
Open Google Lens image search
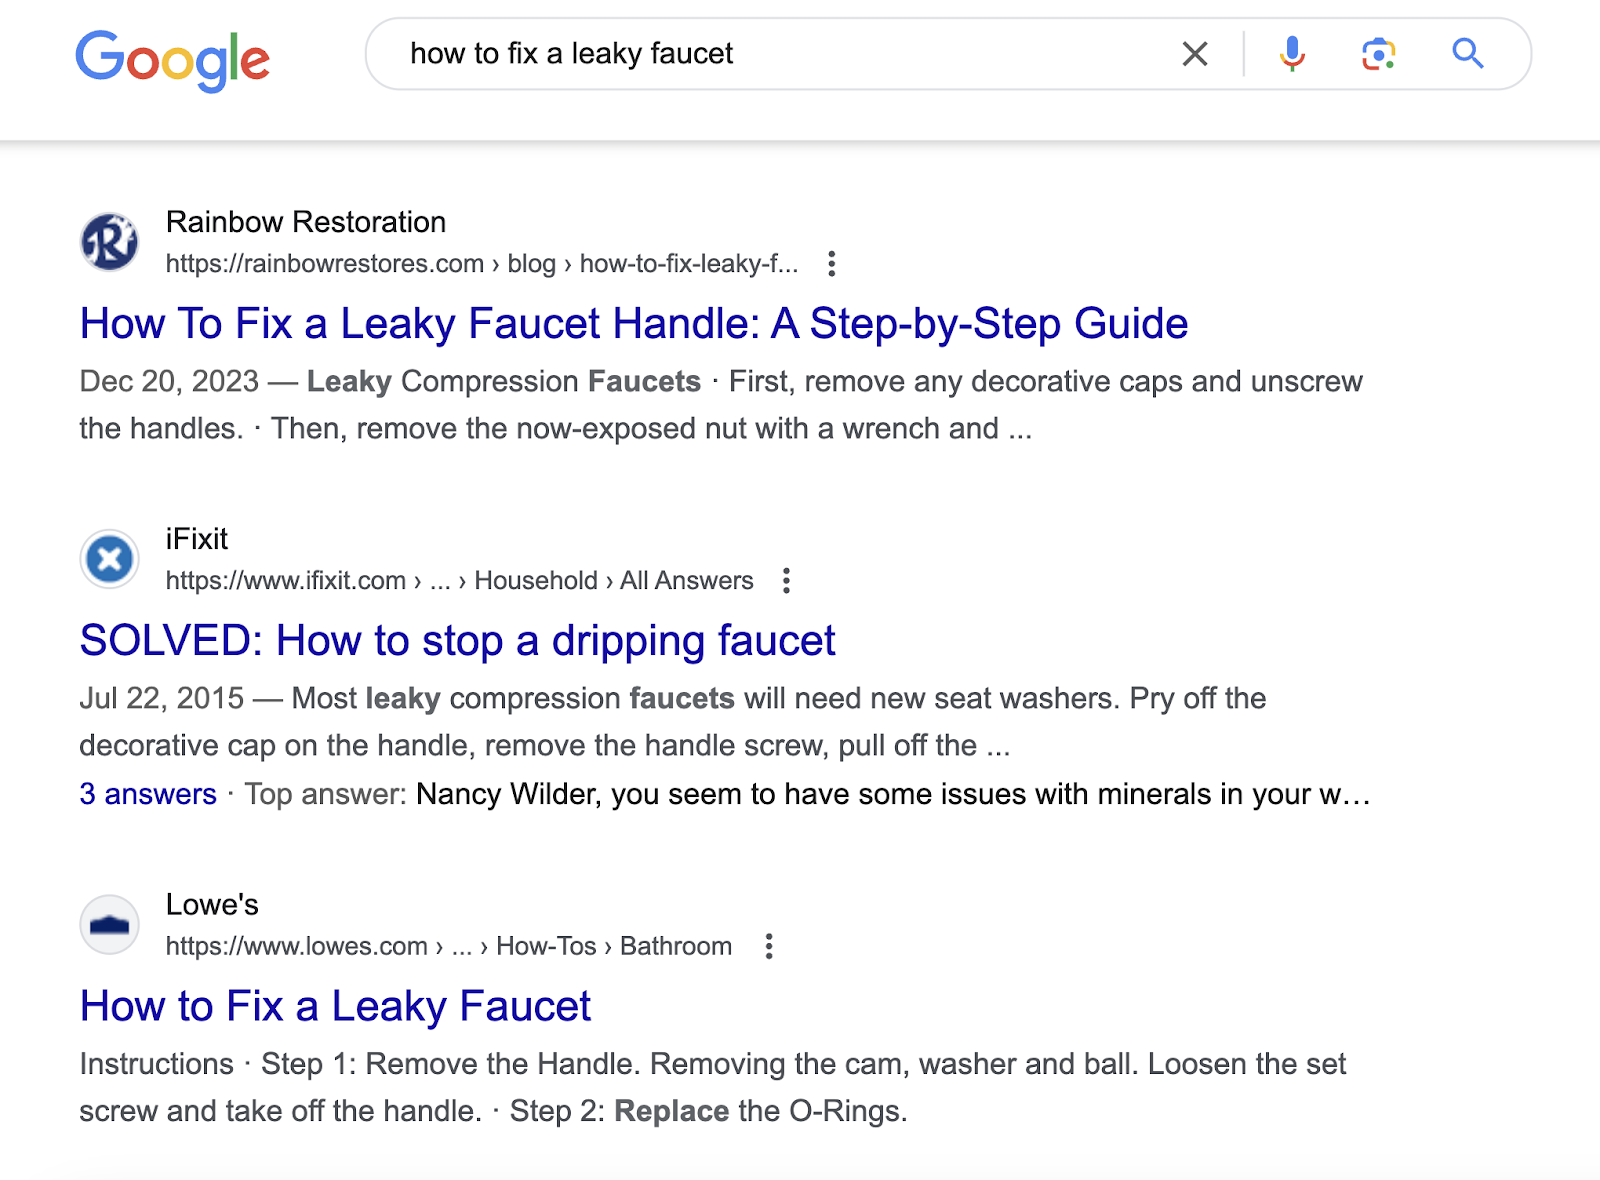(x=1380, y=54)
